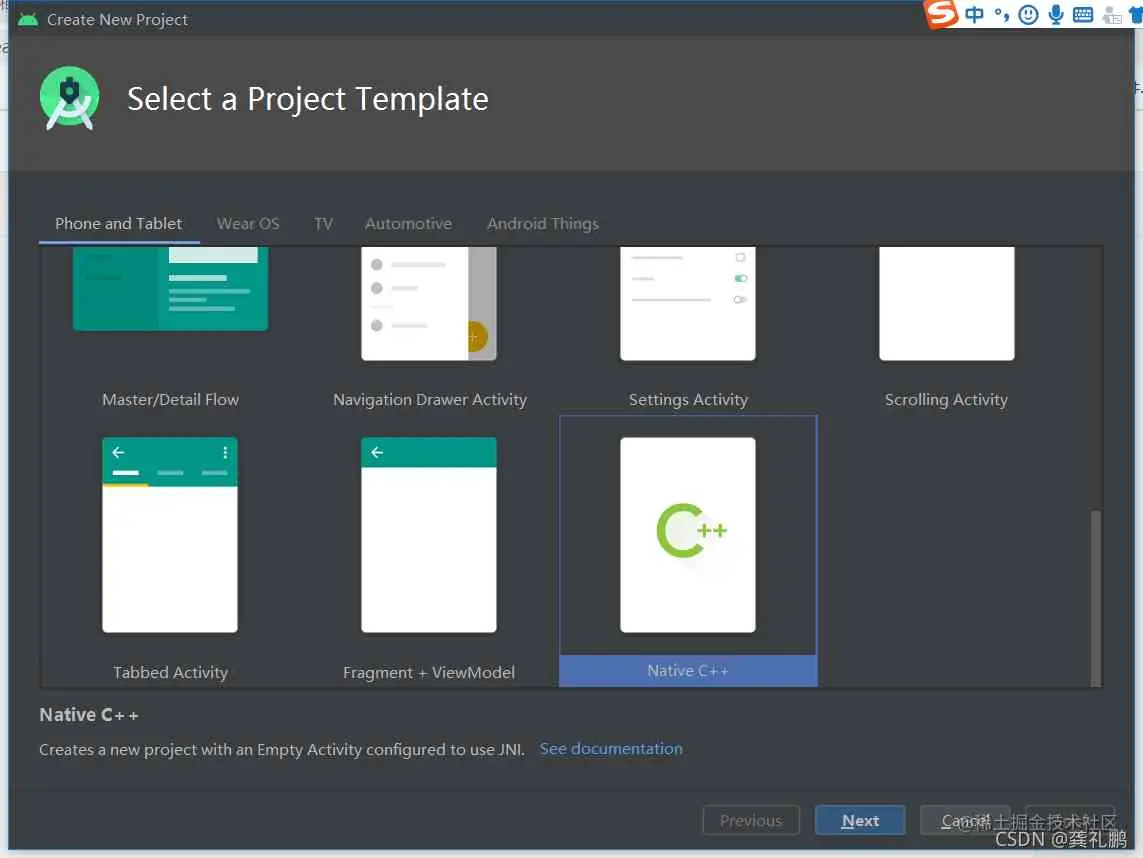Click the Cancel button
The width and height of the screenshot is (1143, 858).
(965, 820)
